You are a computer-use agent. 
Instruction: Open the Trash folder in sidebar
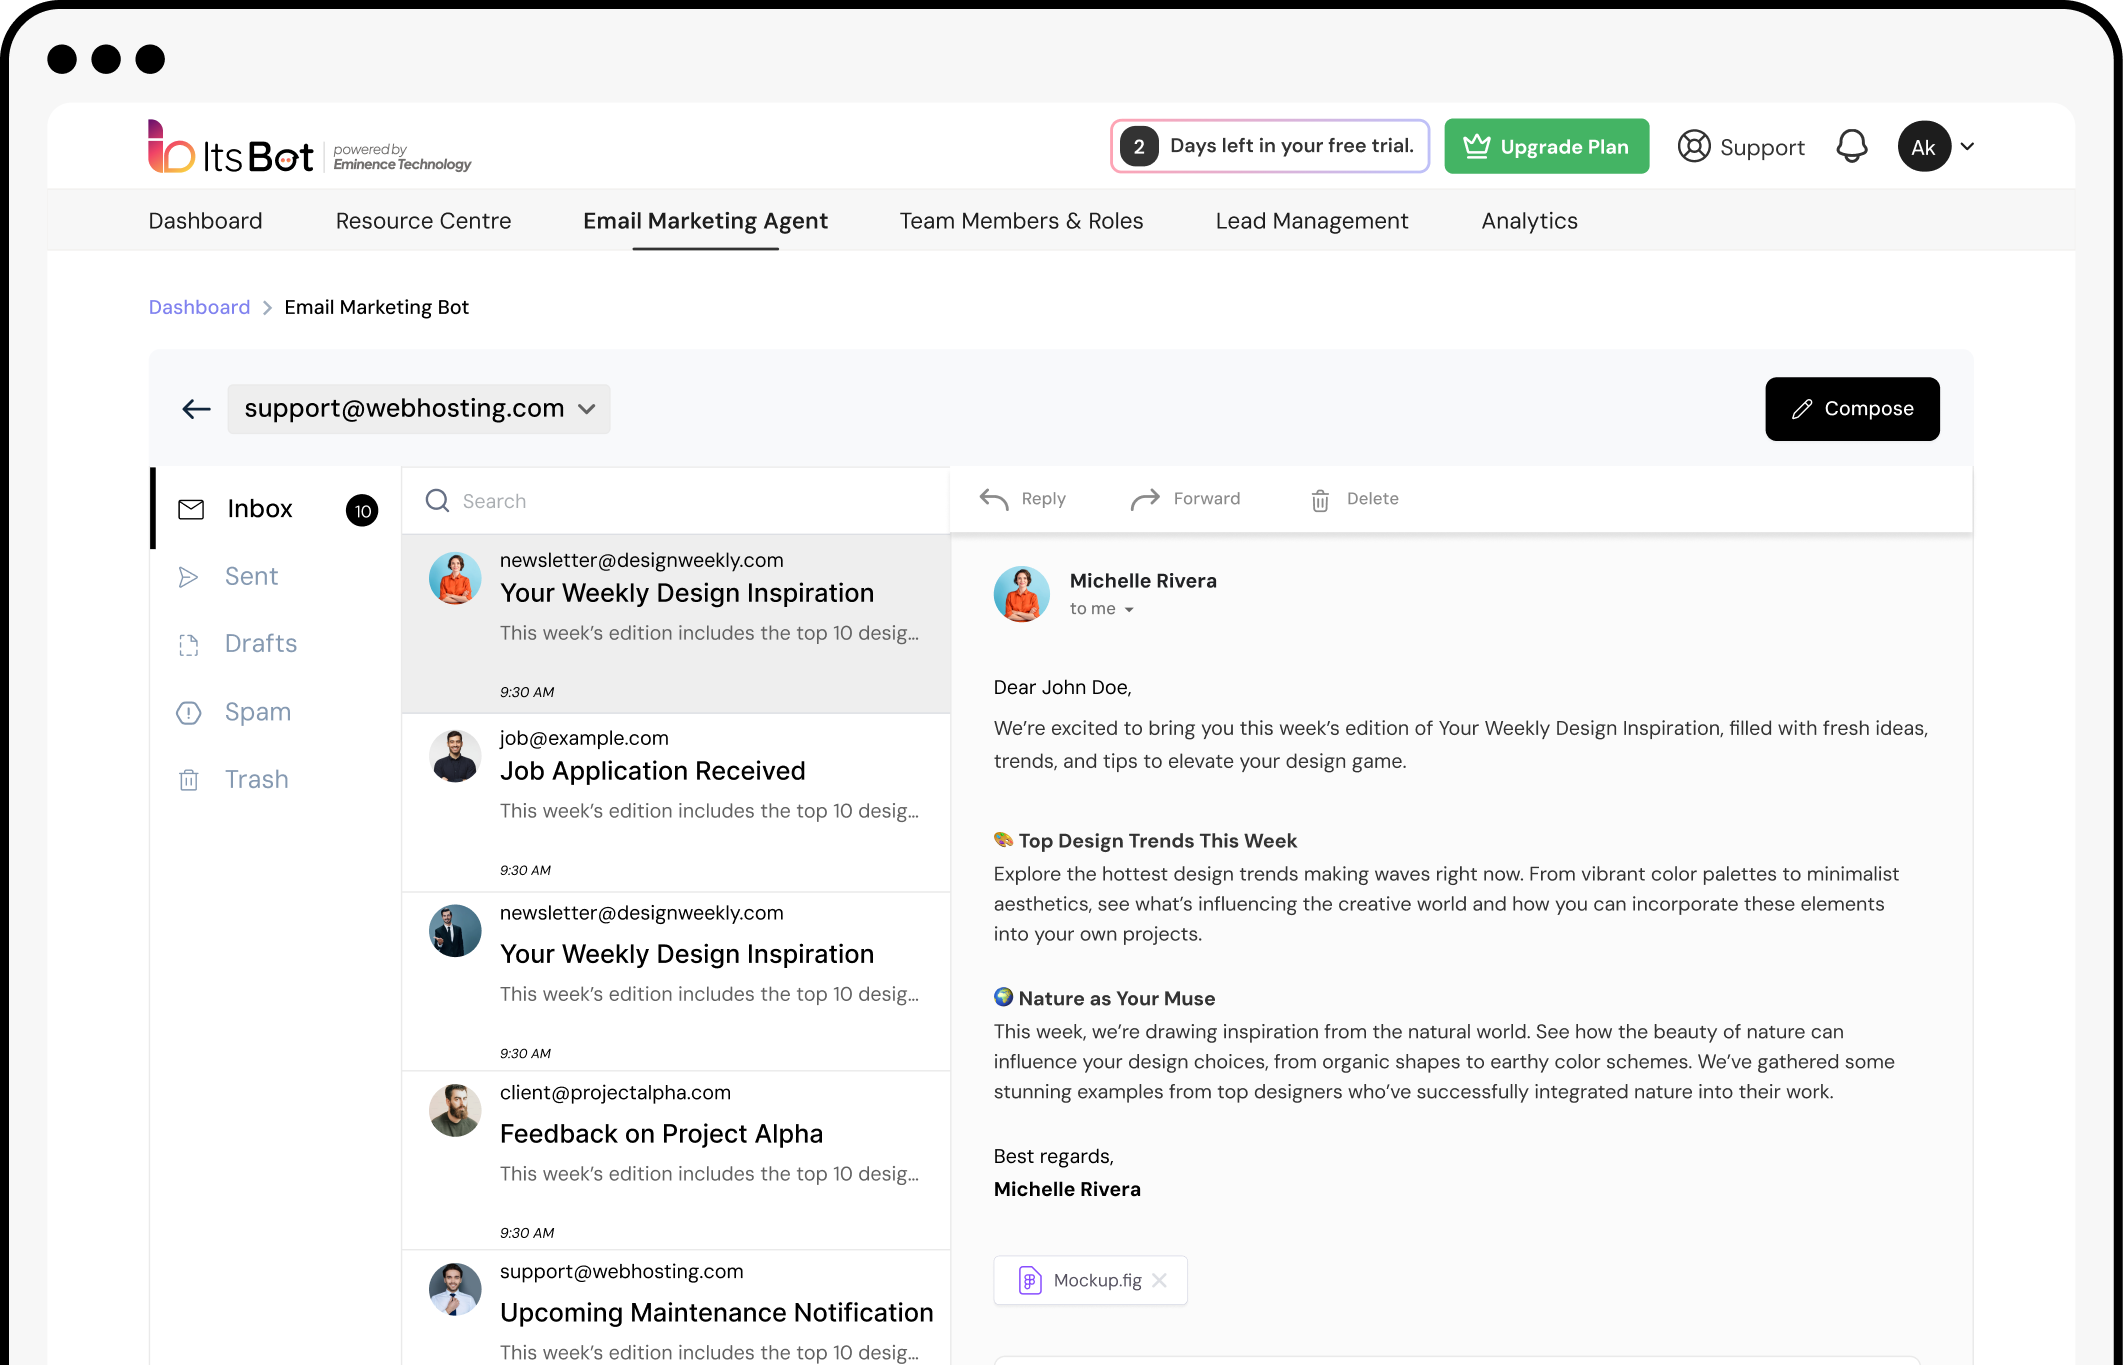click(256, 779)
